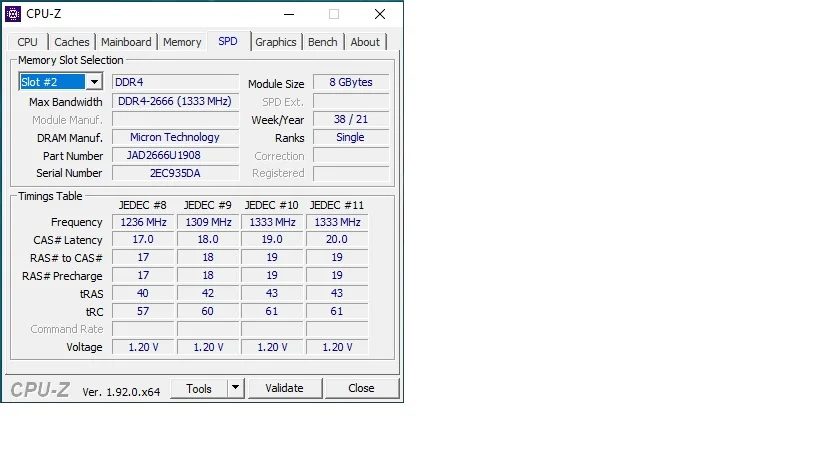Click the JEDEC #8 column header

(x=143, y=205)
